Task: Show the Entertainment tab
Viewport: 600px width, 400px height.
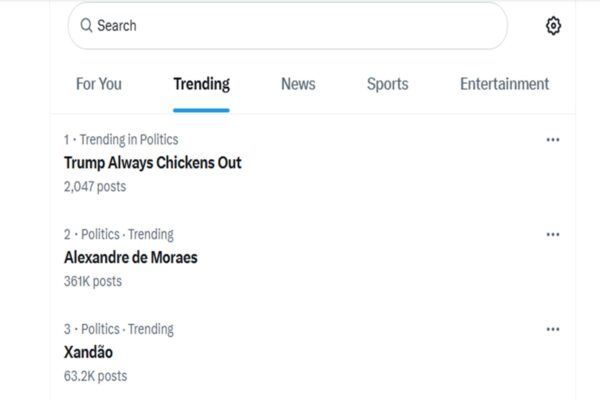Action: coord(504,84)
